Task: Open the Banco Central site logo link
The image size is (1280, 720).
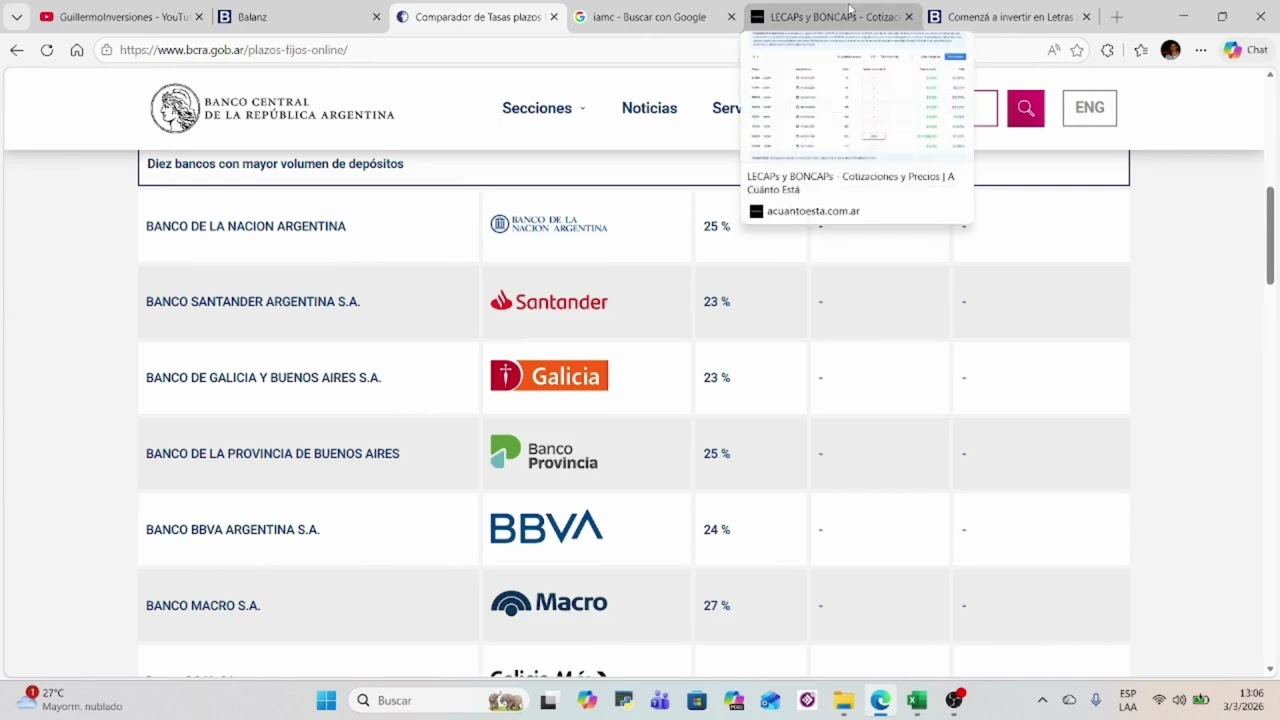Action: point(272,108)
